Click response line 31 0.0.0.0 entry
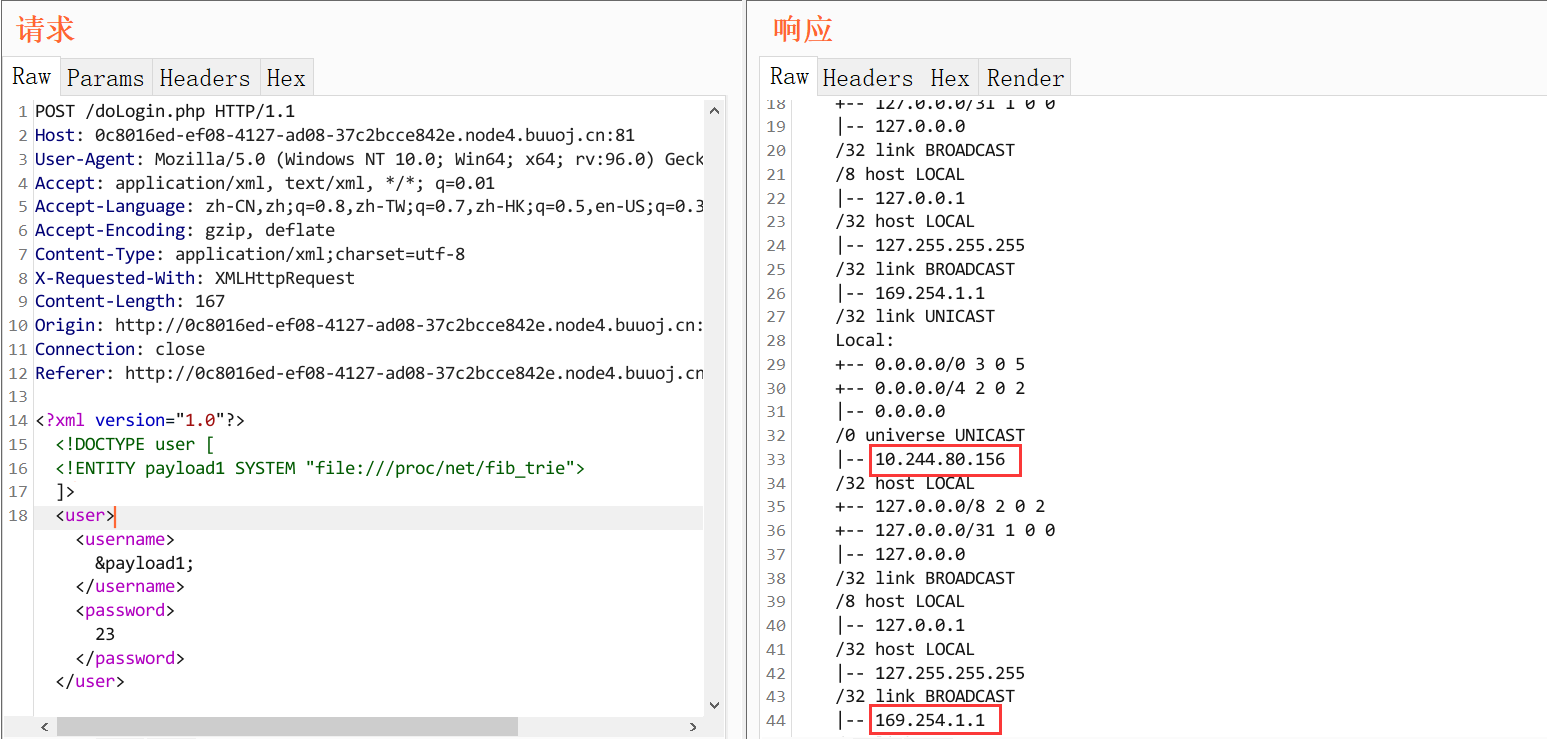 [x=890, y=411]
